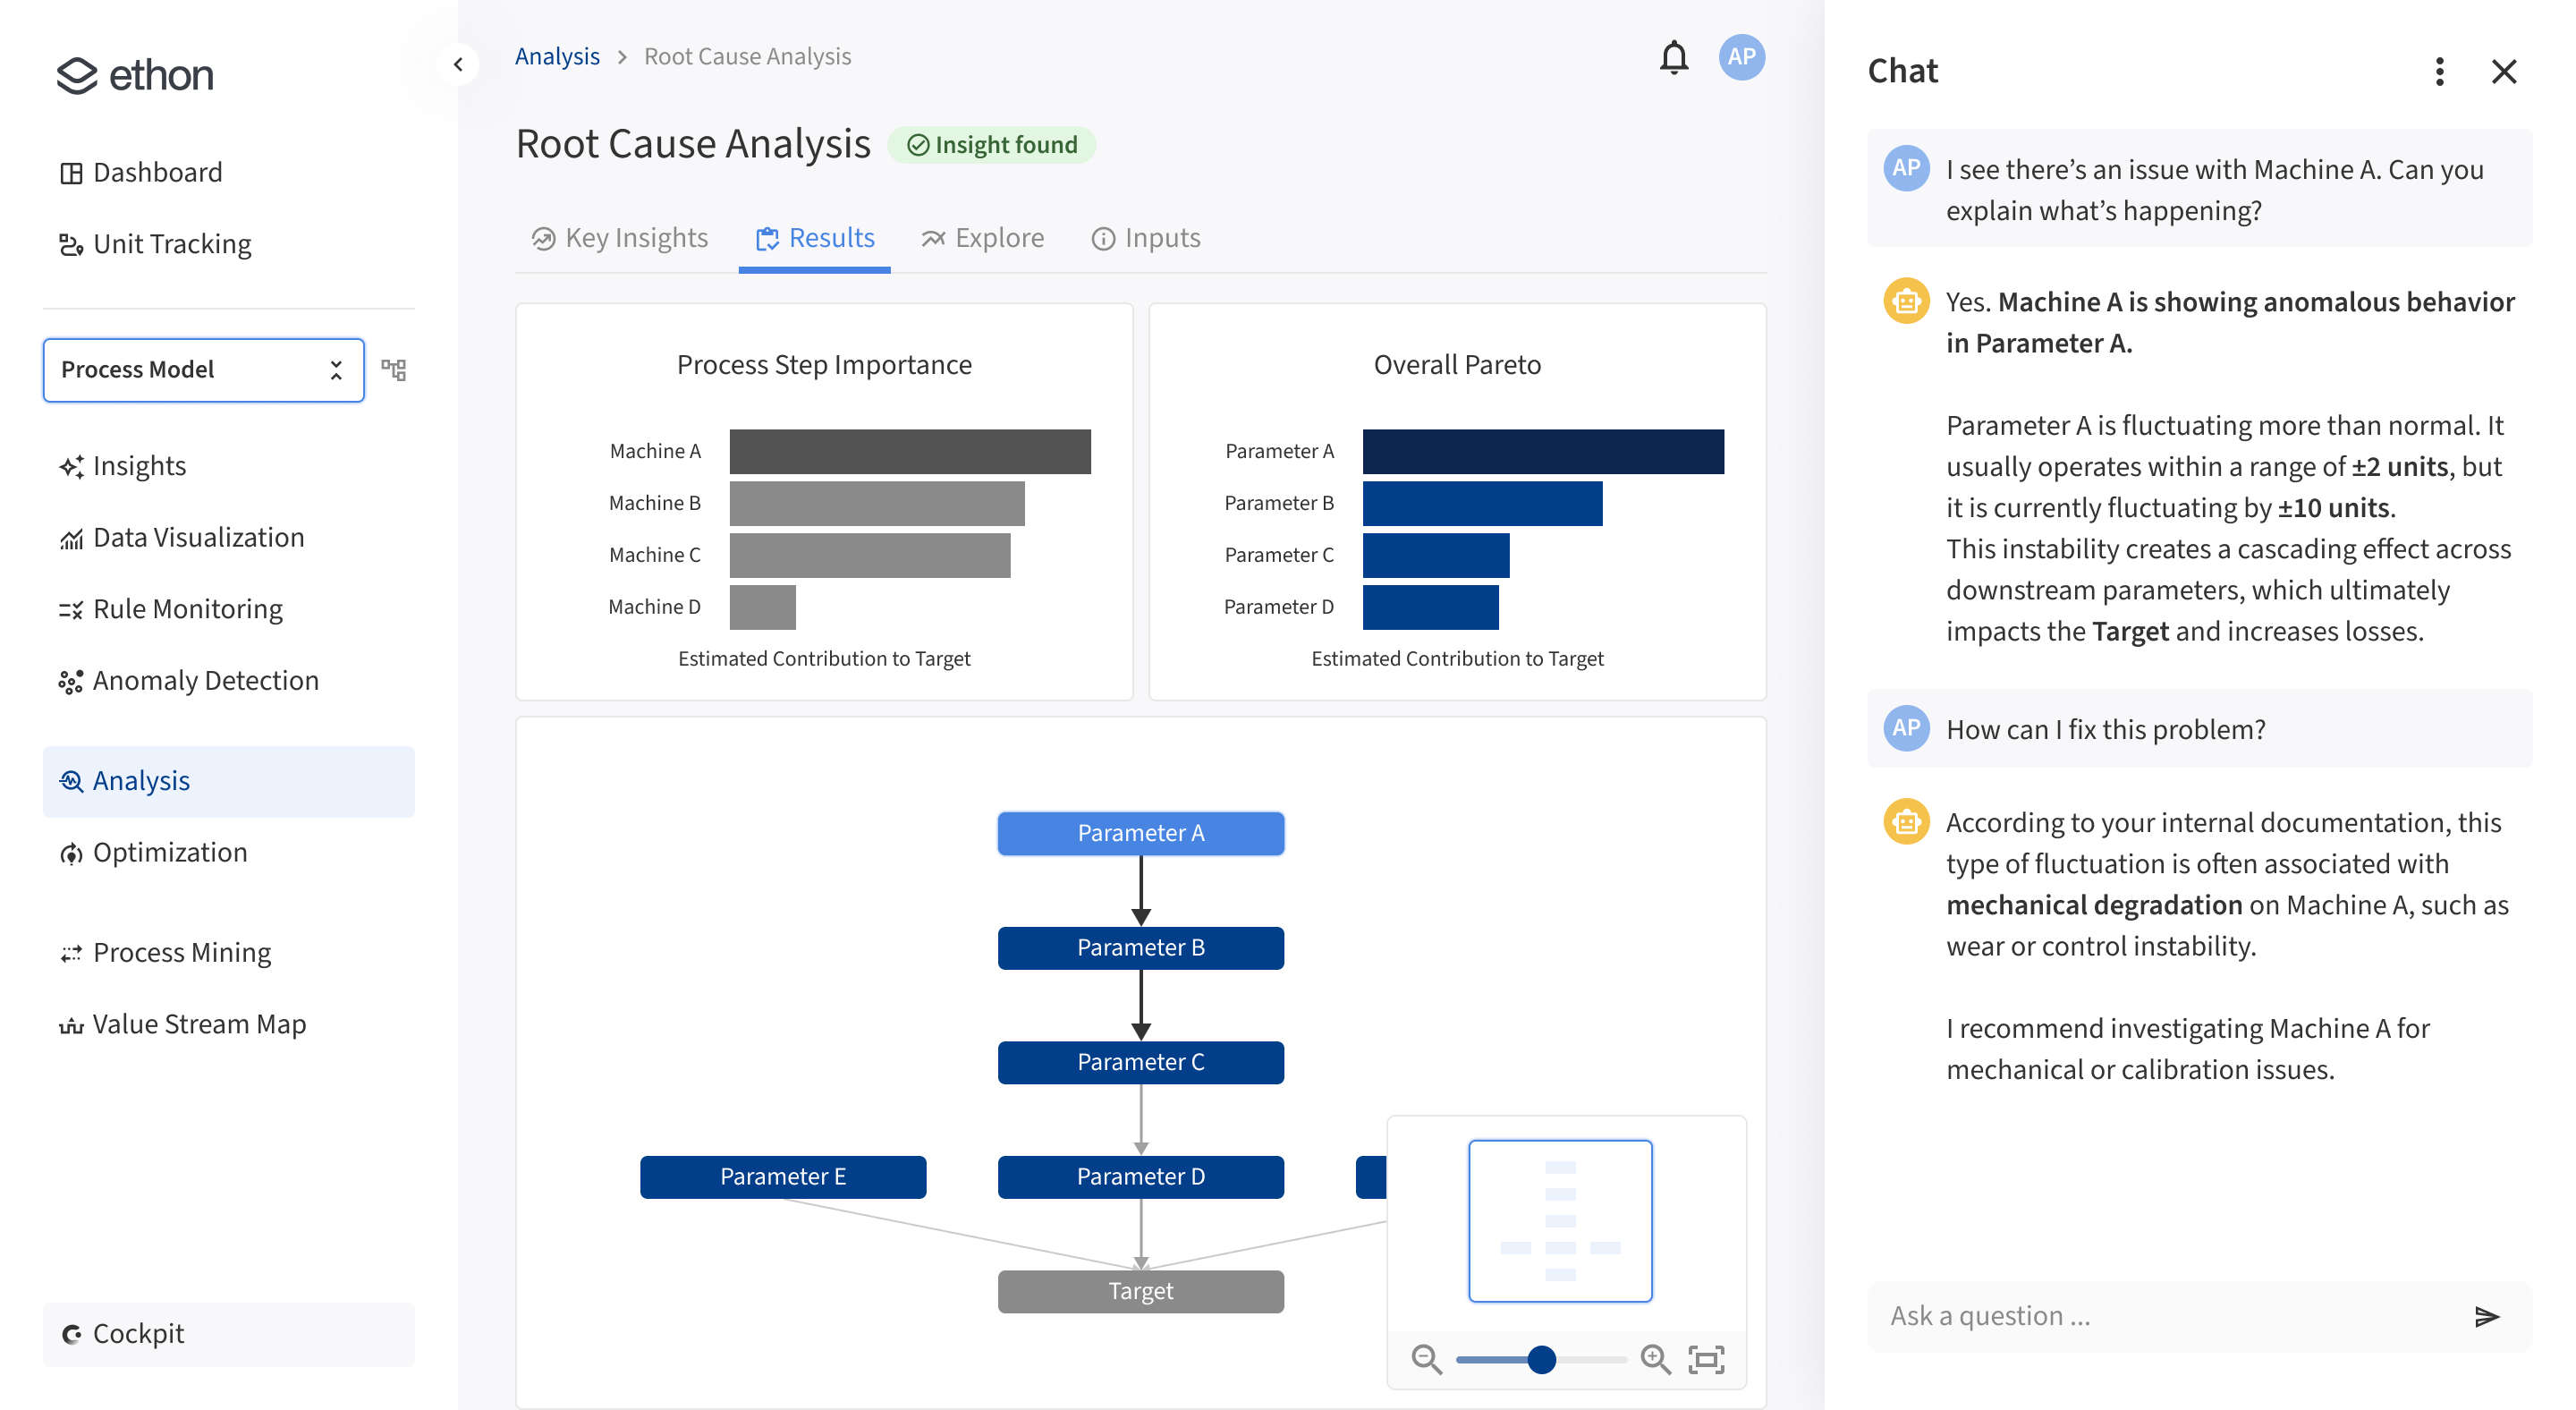Click the notification bell icon
The image size is (2576, 1410).
[1673, 57]
